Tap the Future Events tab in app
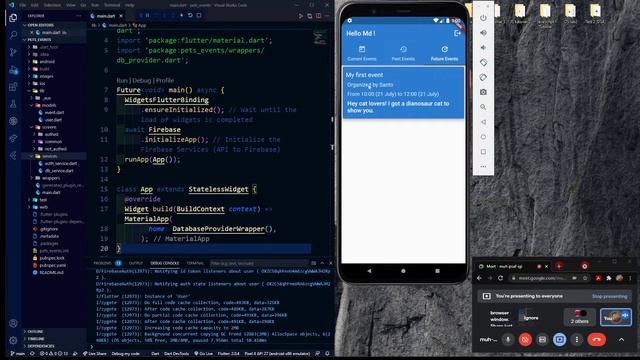The image size is (640, 360). point(444,53)
